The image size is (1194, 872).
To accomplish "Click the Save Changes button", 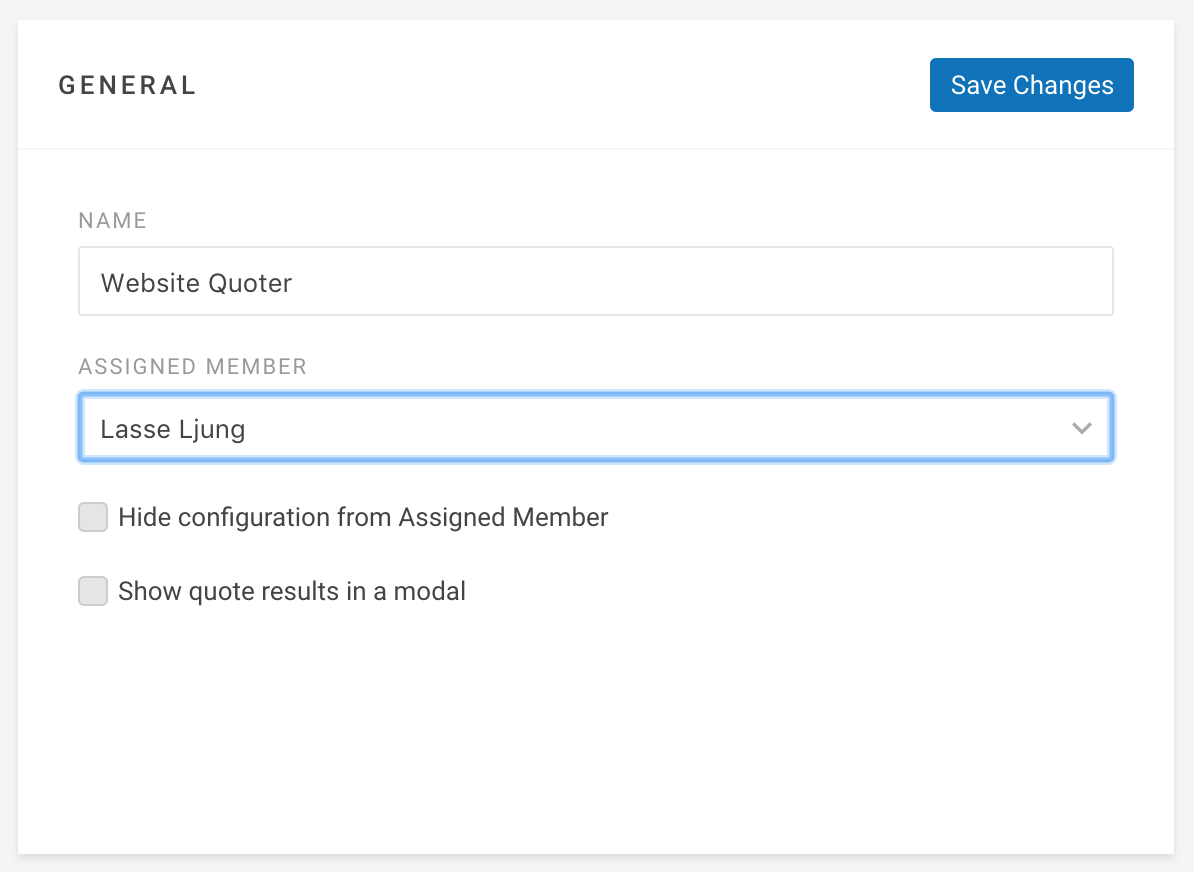I will pos(1031,85).
